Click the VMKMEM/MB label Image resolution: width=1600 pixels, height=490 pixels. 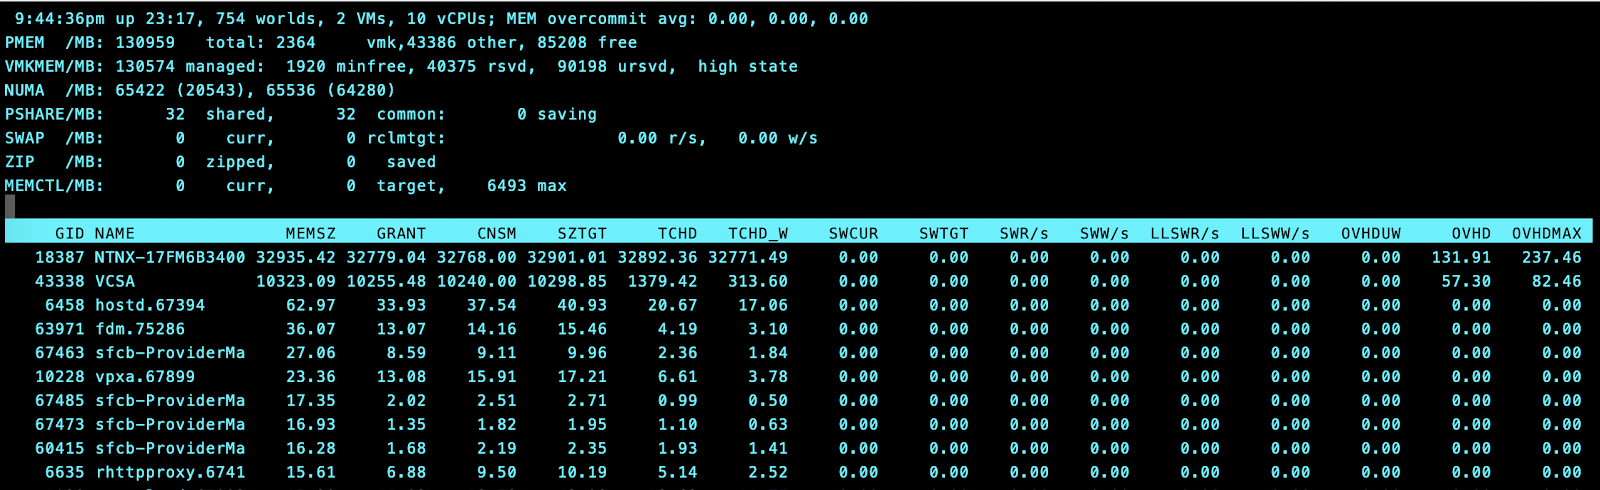click(x=54, y=67)
